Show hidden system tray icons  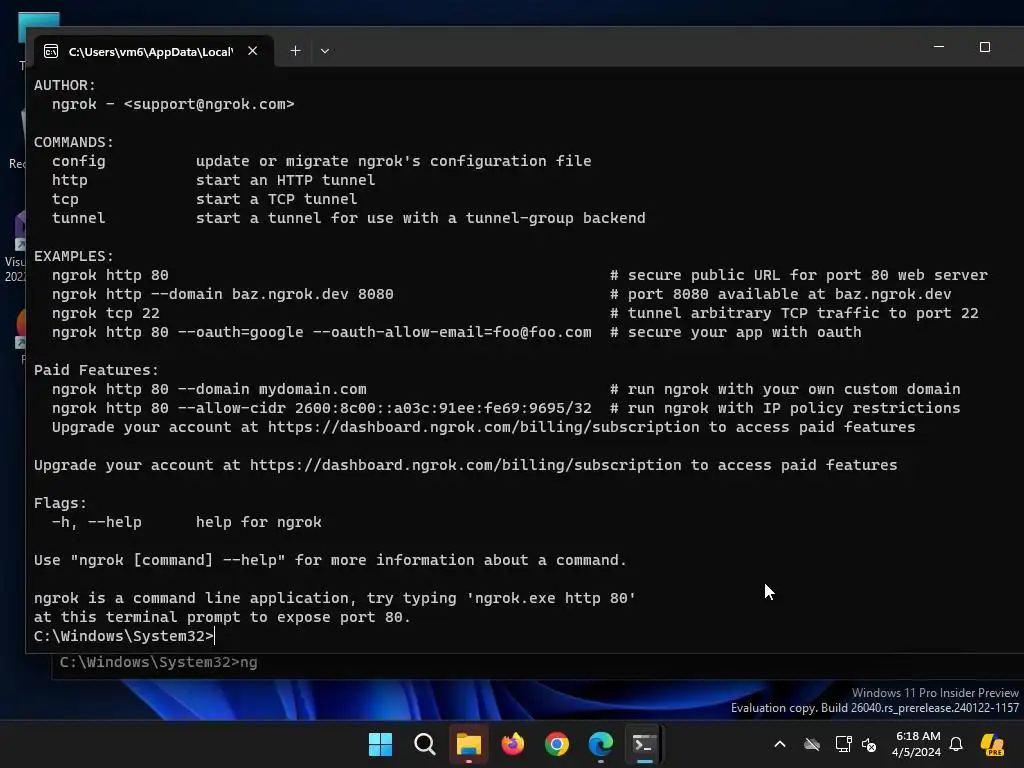pos(780,744)
